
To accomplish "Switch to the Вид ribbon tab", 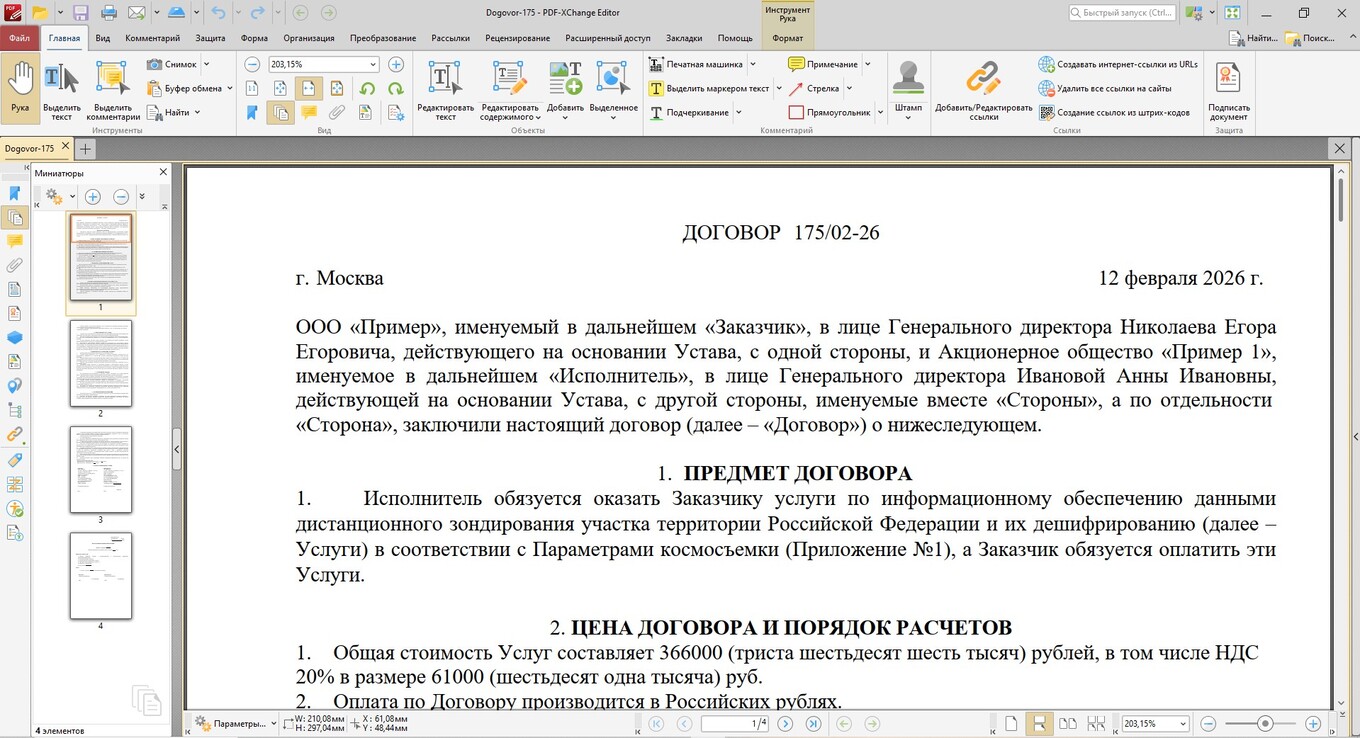I will tap(103, 38).
